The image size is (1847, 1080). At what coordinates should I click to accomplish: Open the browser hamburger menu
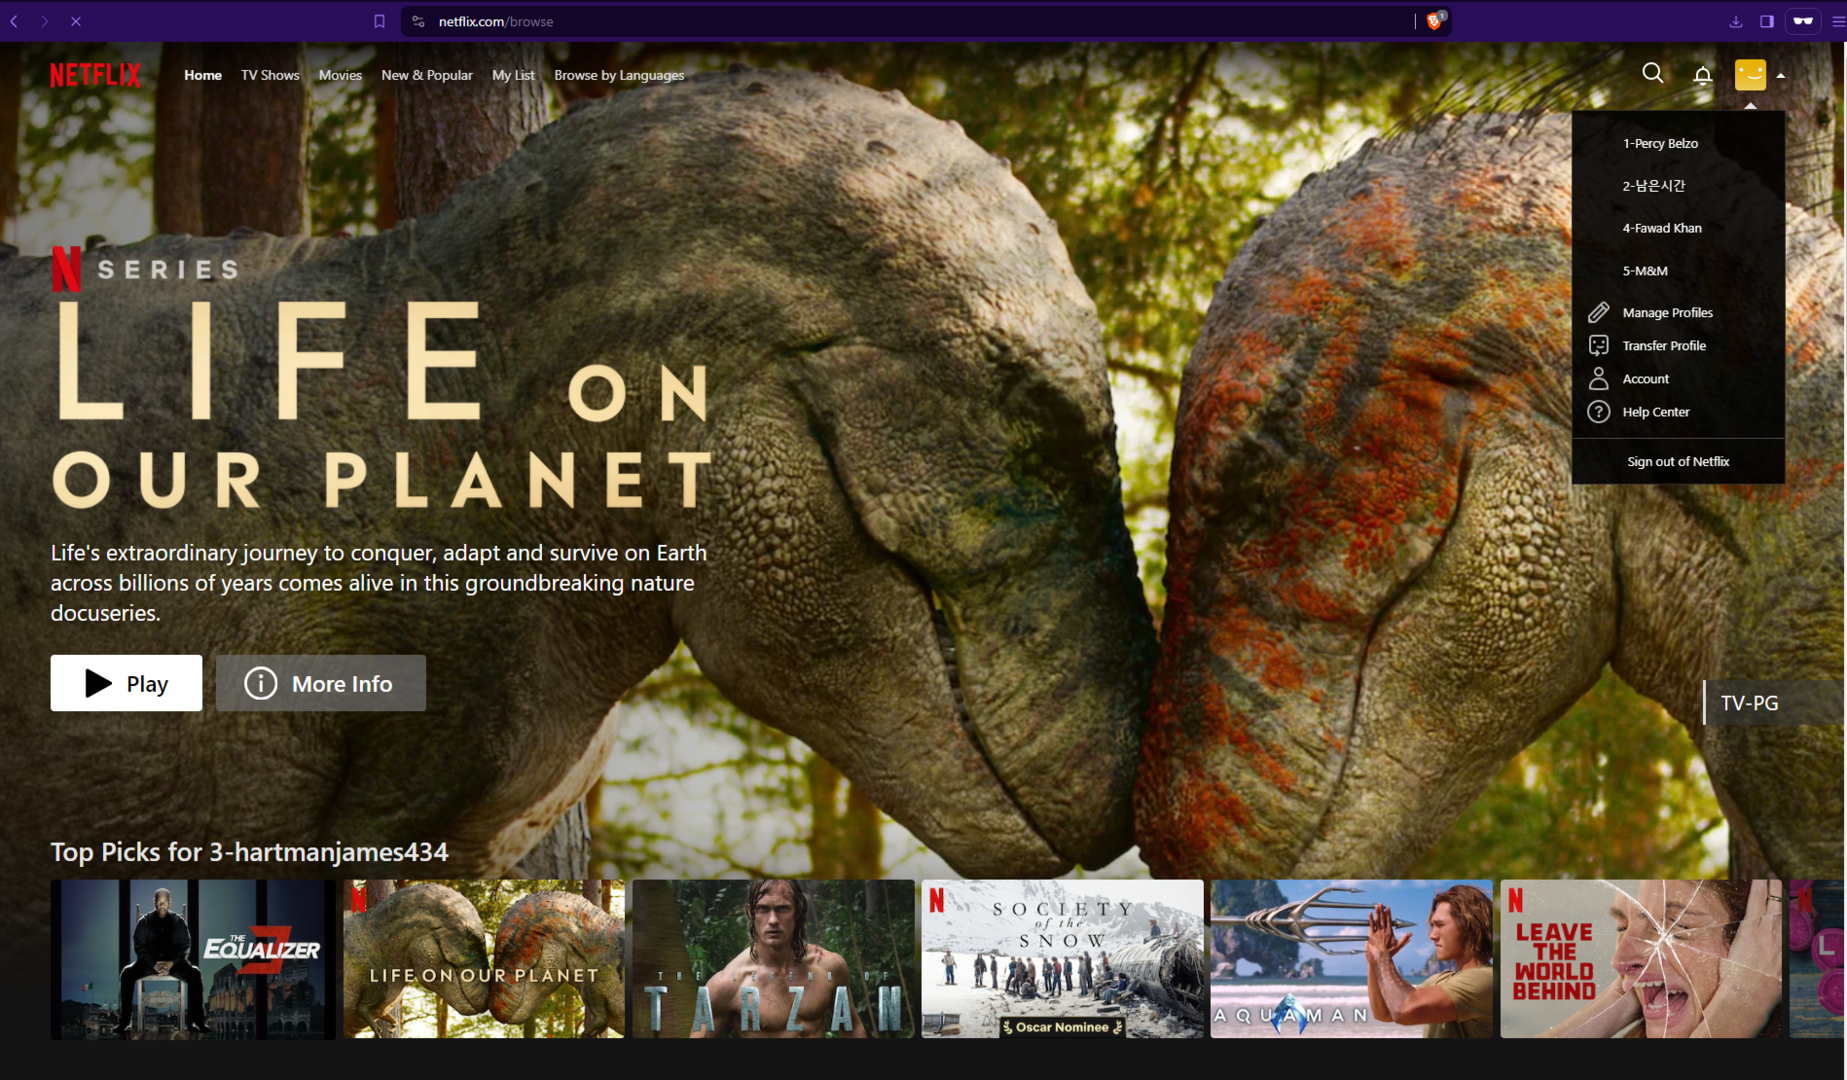point(1838,21)
